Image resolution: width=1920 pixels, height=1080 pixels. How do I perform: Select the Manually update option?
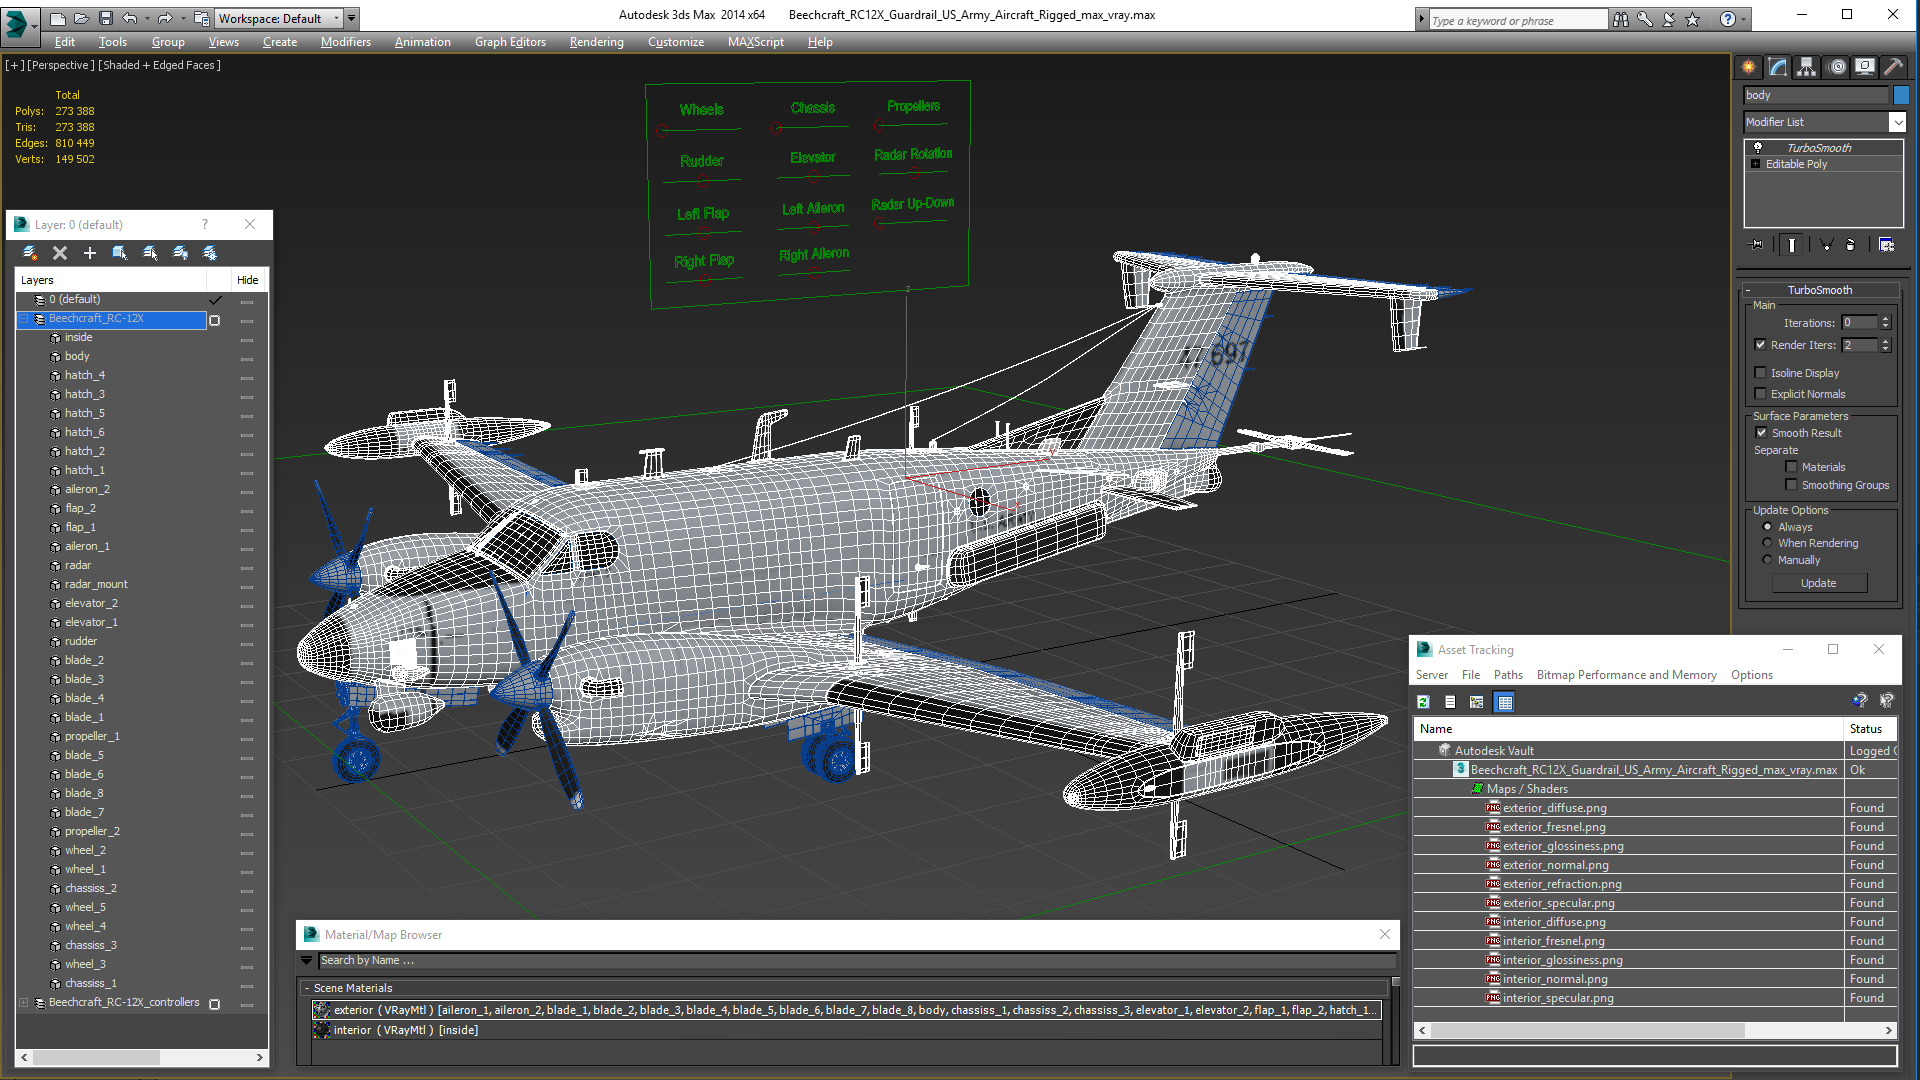[1767, 560]
